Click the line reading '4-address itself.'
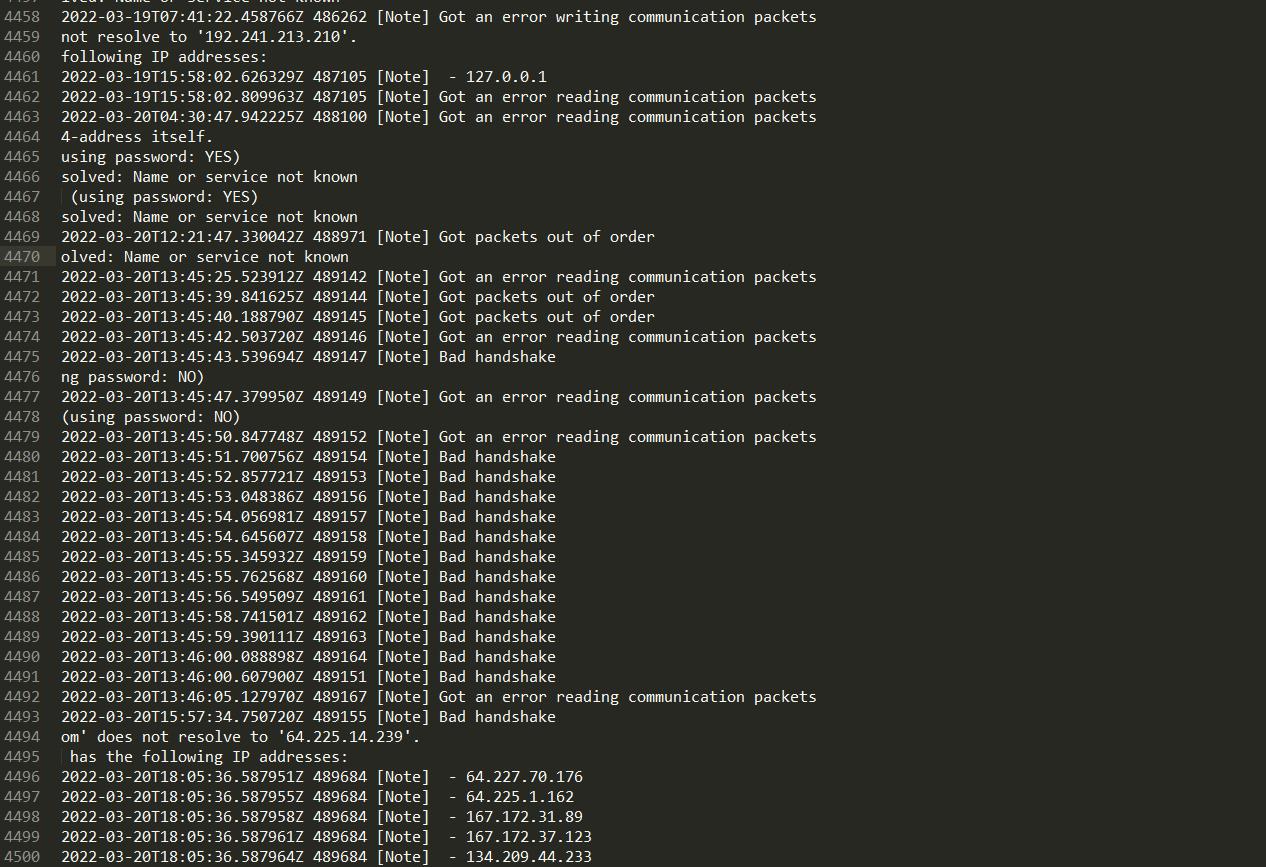The image size is (1266, 867). click(x=137, y=137)
